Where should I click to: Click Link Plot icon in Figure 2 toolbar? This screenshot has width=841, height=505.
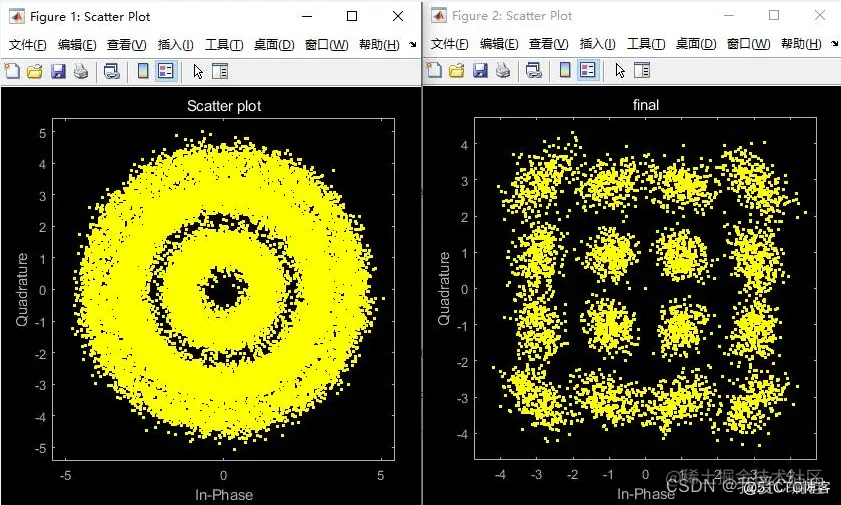point(534,70)
